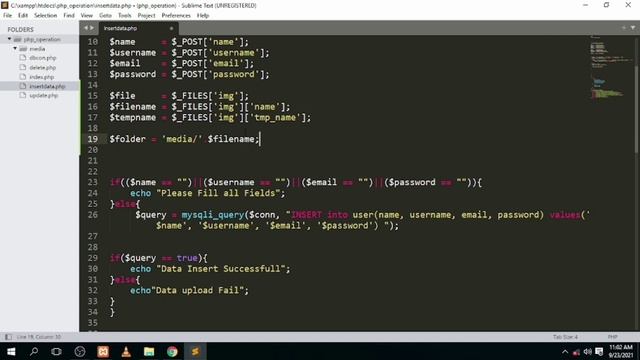The height and width of the screenshot is (360, 640).
Task: Click the Sublime Text taskbar icon
Action: point(195,351)
